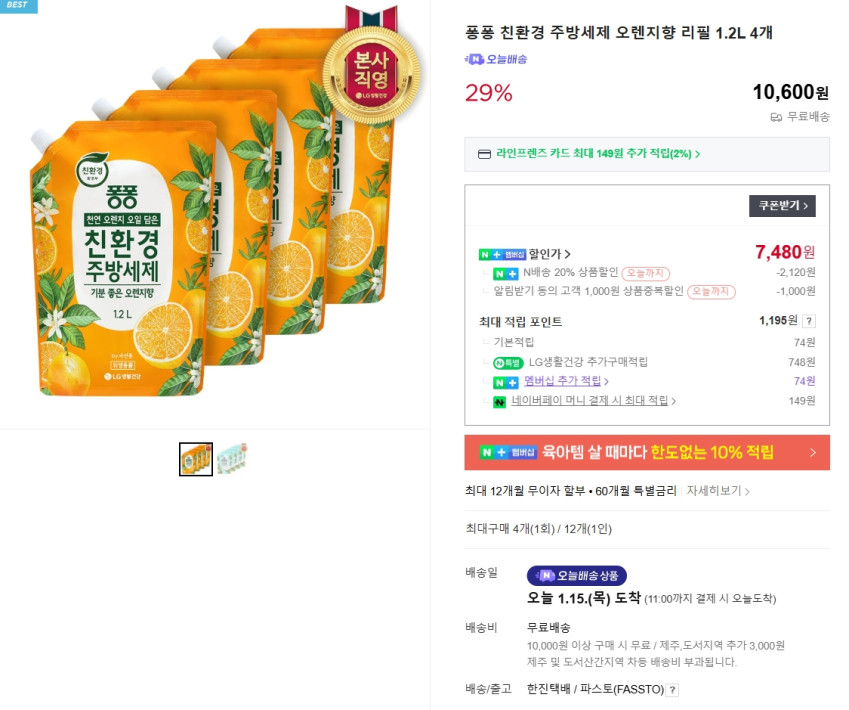Click the BEST label above the product image
849x710 pixels.
point(18,5)
